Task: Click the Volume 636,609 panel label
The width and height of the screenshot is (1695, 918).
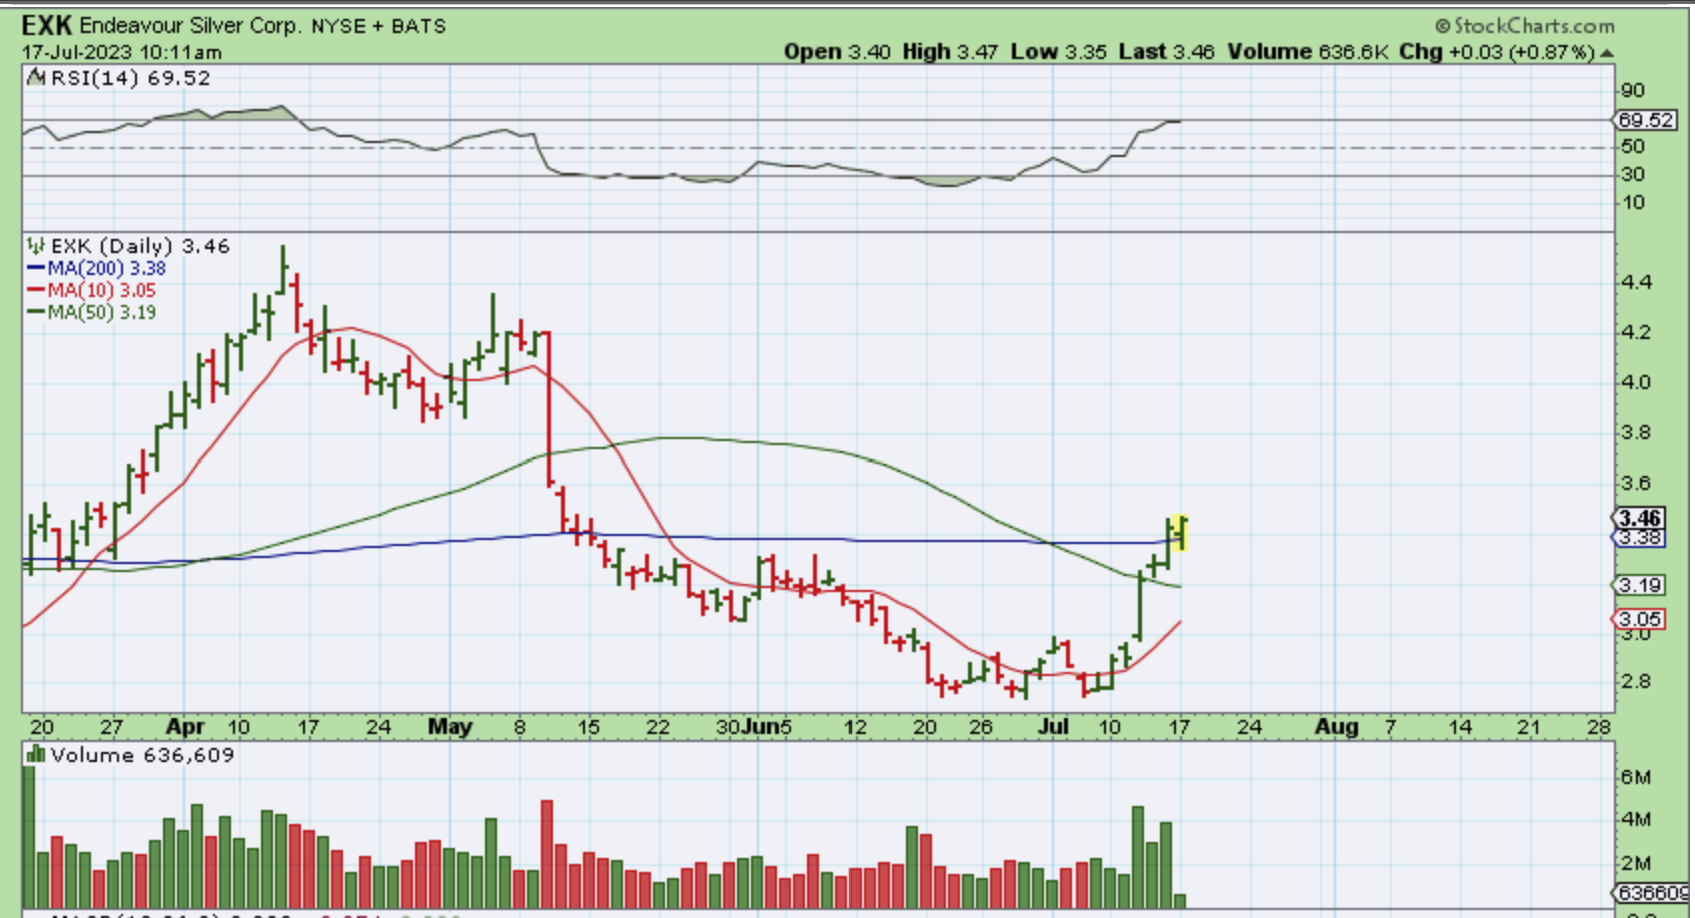Action: click(143, 755)
